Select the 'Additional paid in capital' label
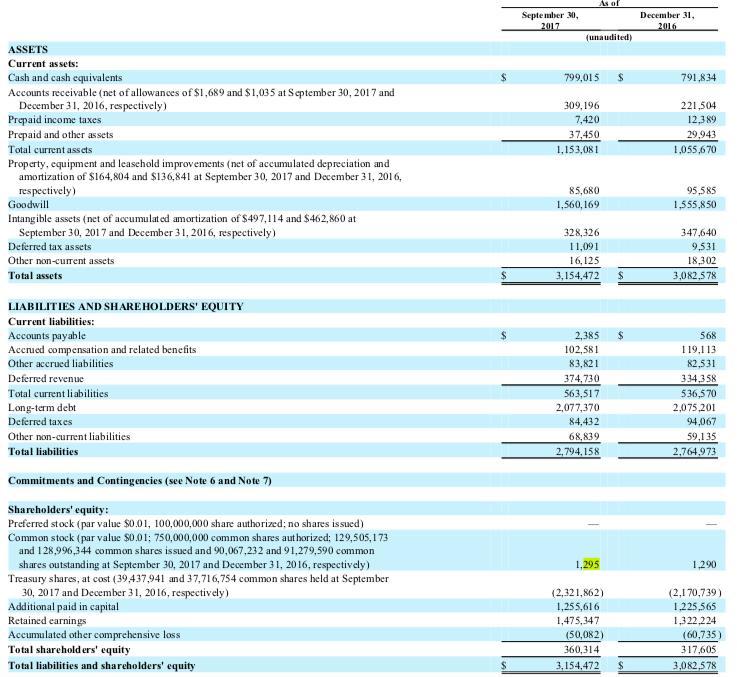The height and width of the screenshot is (677, 737). (63, 606)
